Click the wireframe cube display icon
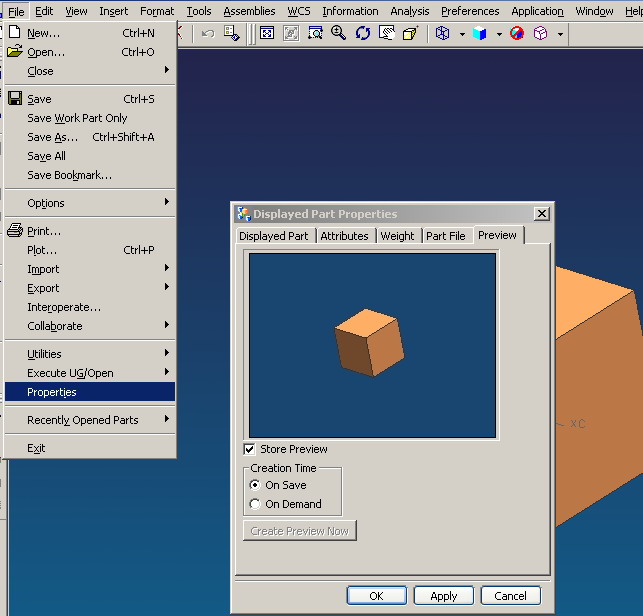 click(x=442, y=33)
